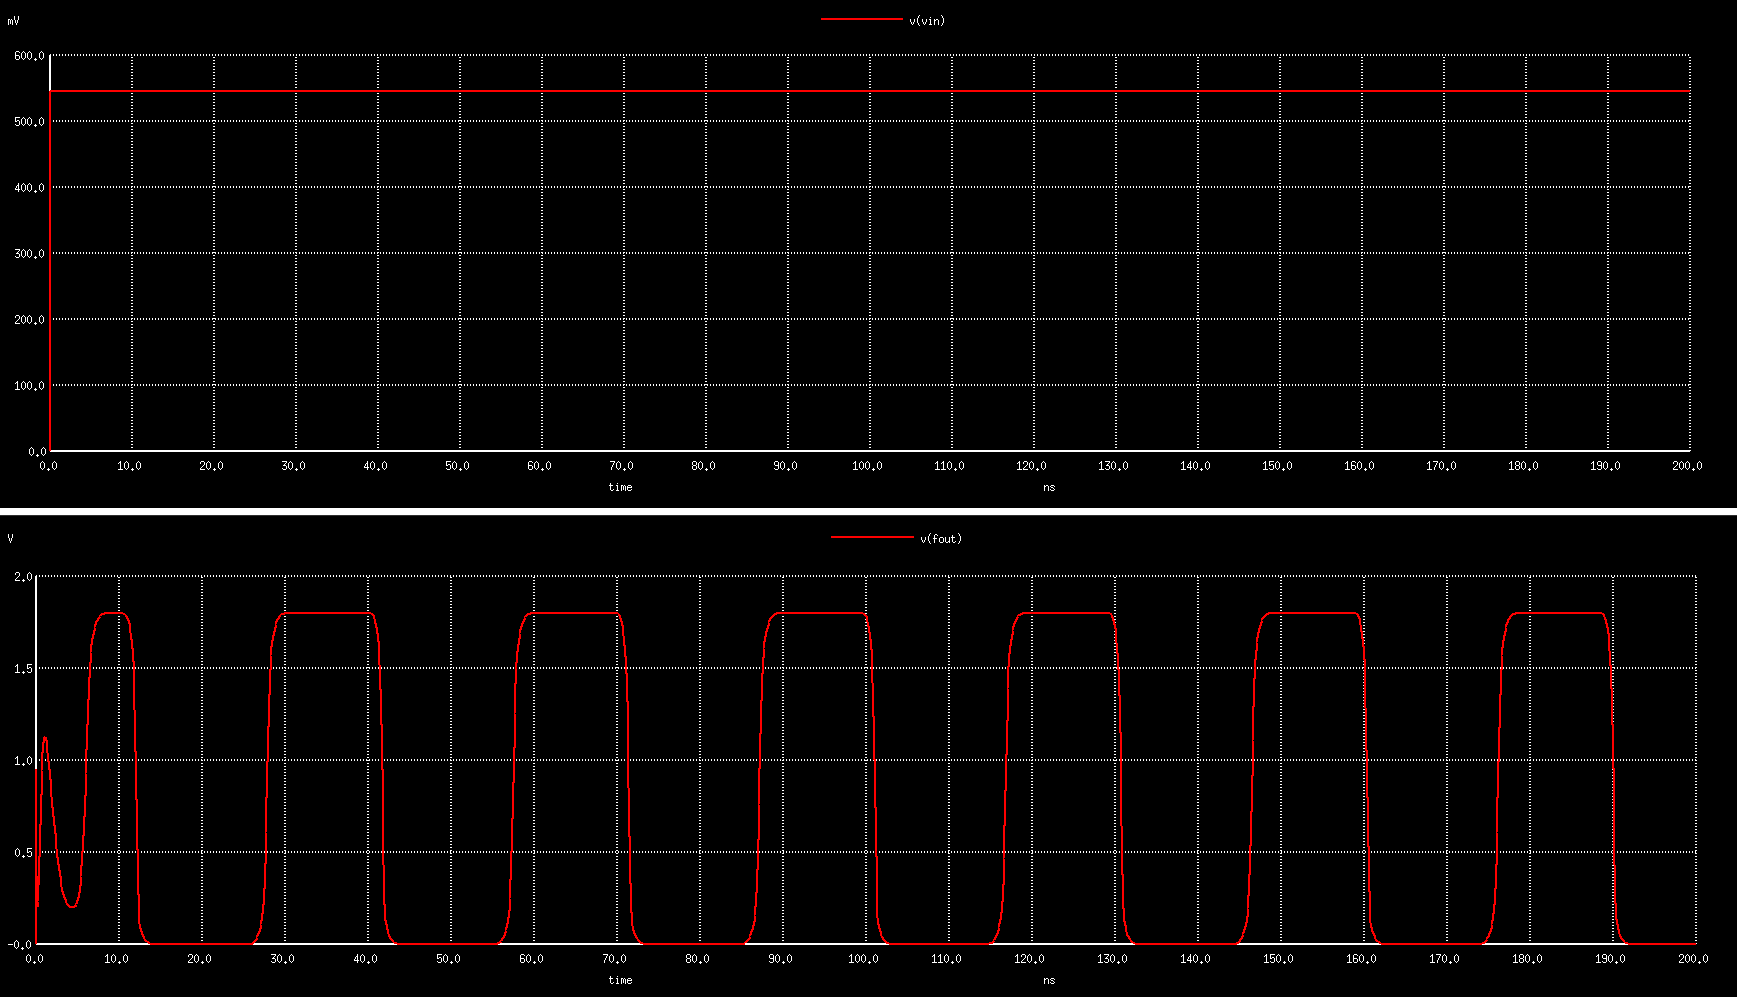Click the 50.0 time tick under vin plot

[x=457, y=466]
